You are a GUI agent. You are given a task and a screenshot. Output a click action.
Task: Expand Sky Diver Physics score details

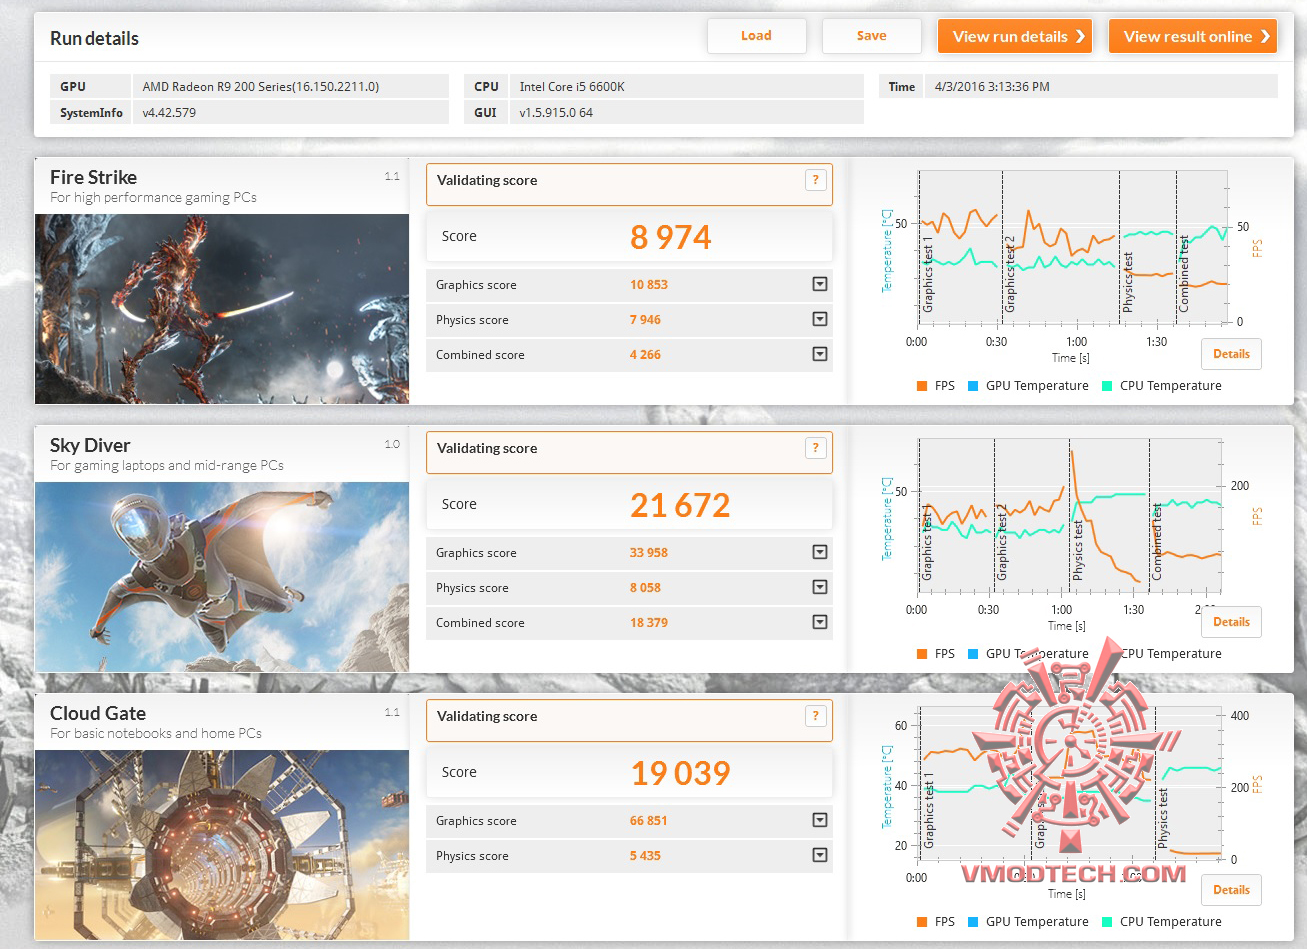pos(820,588)
